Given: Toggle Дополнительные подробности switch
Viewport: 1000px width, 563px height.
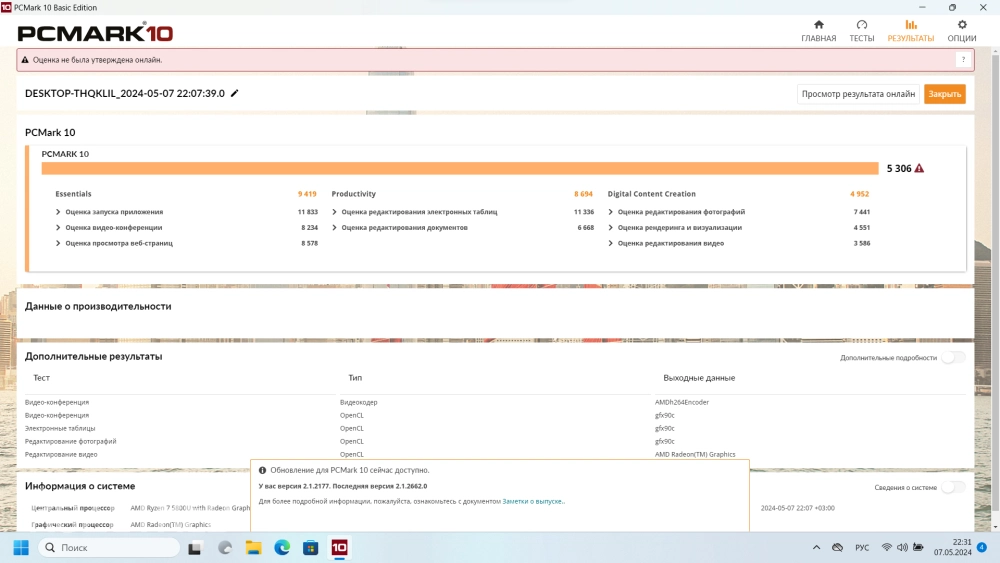Looking at the screenshot, I should (x=953, y=358).
